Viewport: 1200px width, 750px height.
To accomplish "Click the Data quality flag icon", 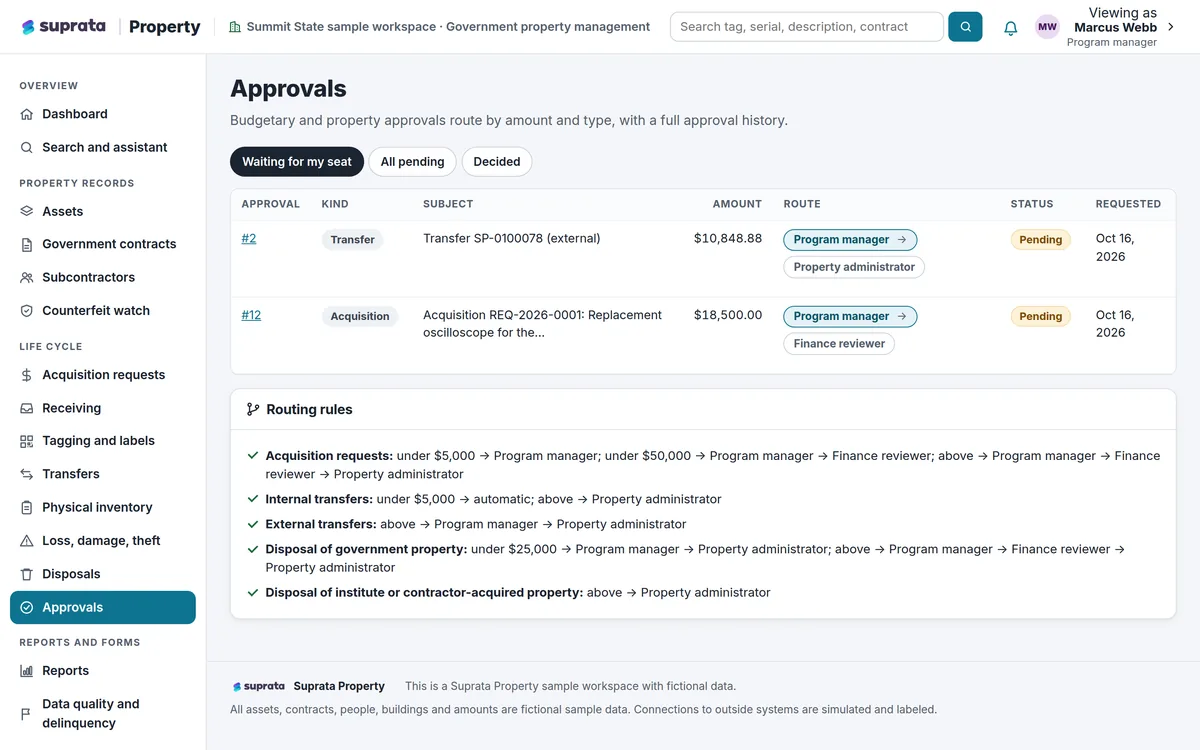I will (27, 714).
